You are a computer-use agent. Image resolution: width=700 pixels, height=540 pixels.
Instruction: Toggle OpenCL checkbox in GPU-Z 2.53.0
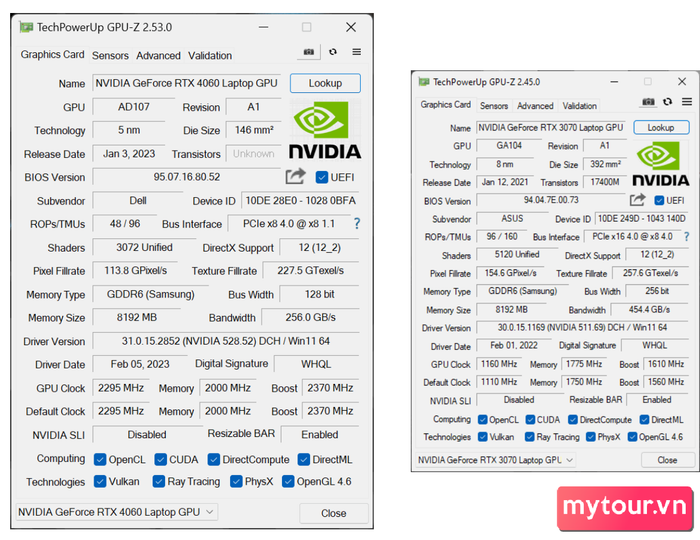[x=100, y=459]
